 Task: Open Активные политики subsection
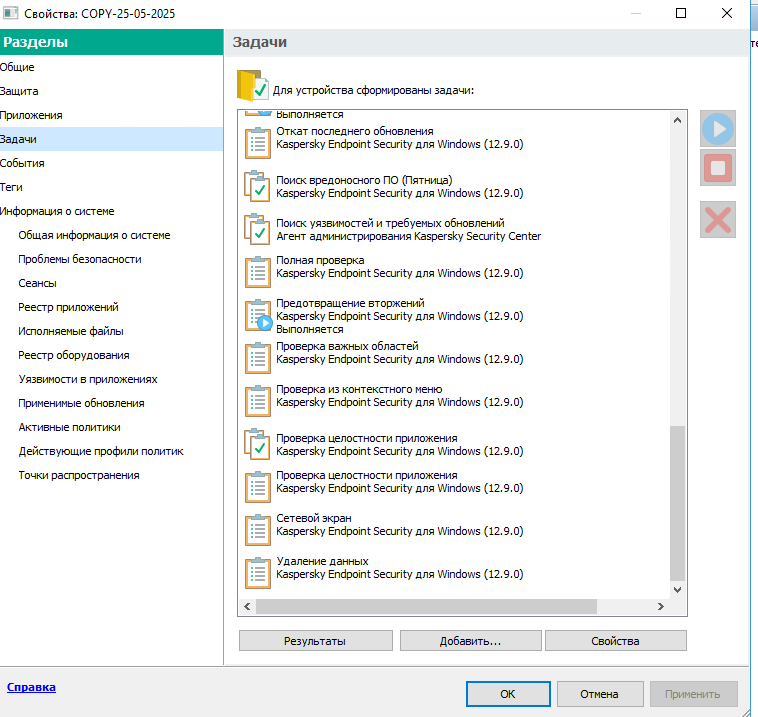69,427
